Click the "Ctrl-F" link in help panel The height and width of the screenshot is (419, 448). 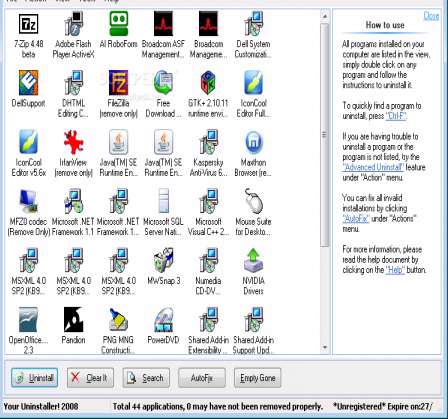click(396, 116)
